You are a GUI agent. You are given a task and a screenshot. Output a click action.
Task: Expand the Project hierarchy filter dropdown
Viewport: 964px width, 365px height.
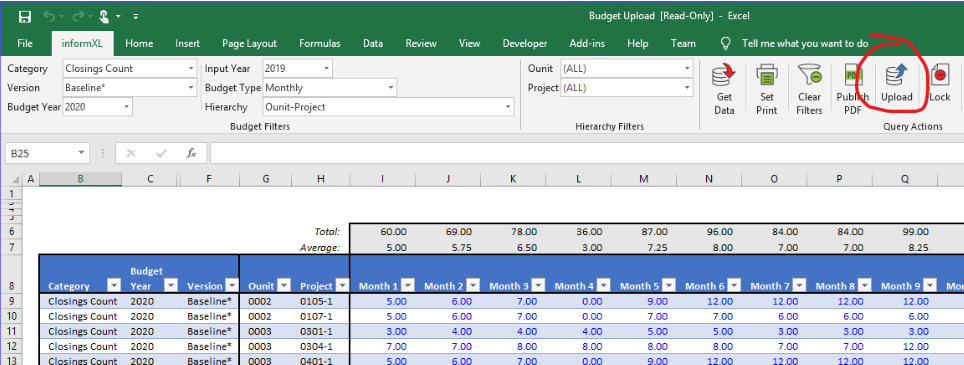687,88
